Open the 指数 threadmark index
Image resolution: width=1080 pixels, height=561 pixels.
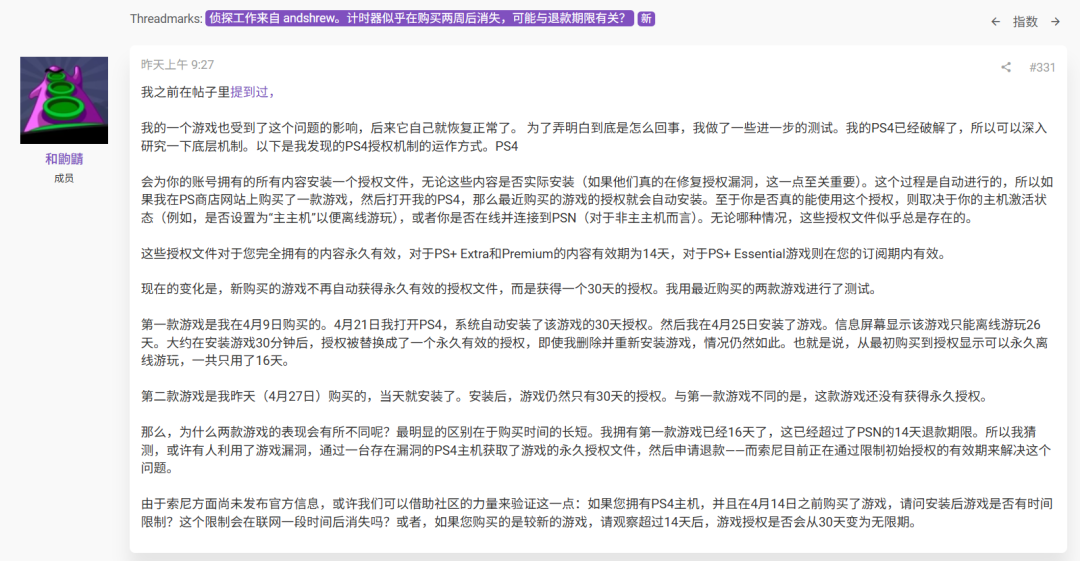1025,22
